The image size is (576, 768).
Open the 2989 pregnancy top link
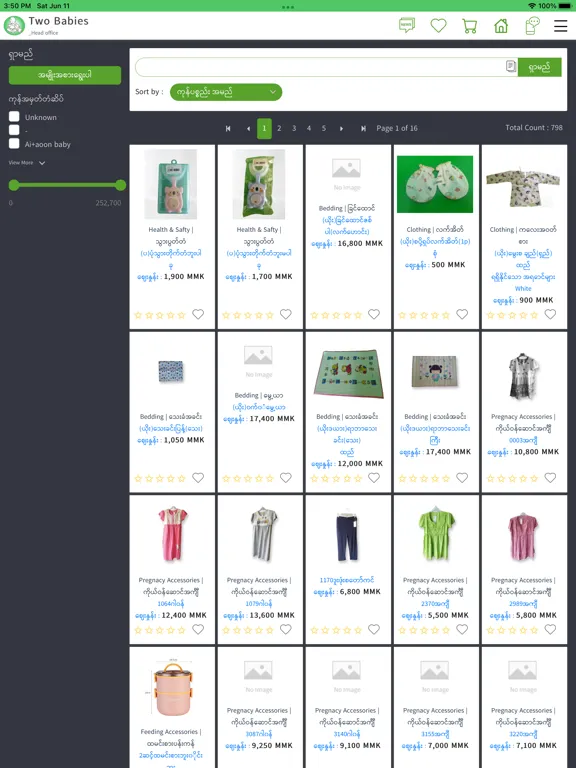523,603
